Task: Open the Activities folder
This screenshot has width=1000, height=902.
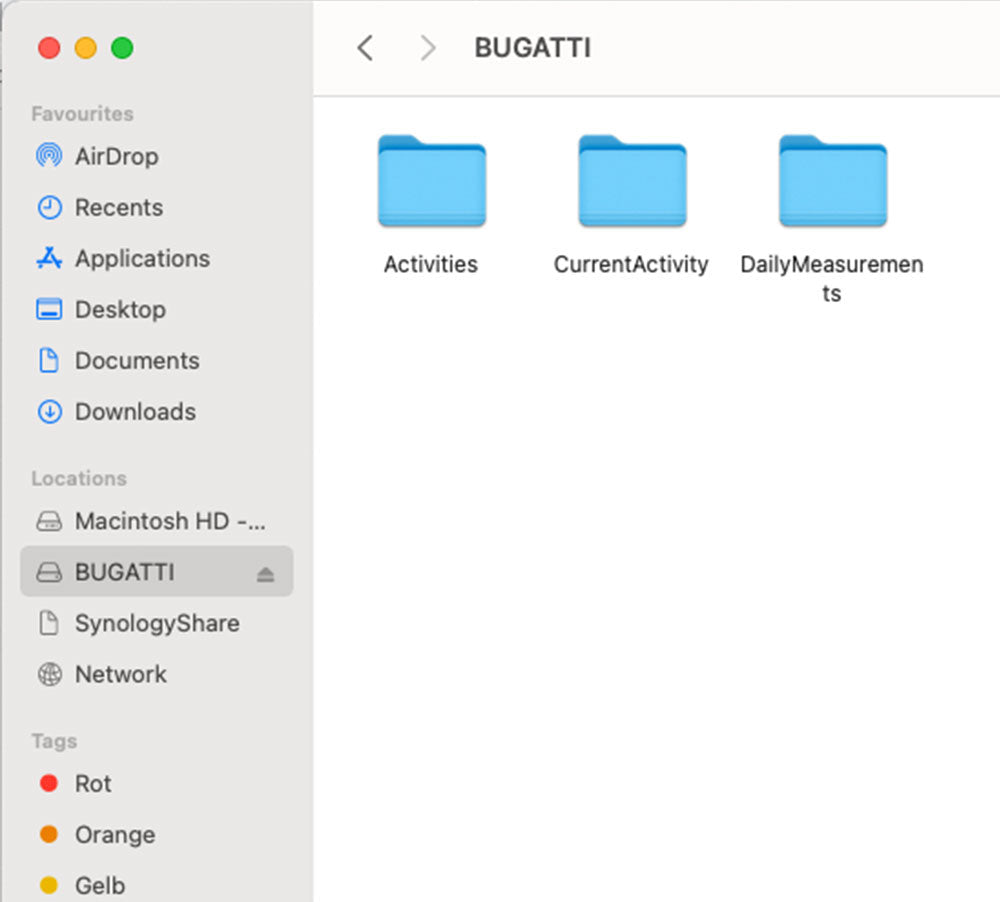Action: tap(431, 183)
